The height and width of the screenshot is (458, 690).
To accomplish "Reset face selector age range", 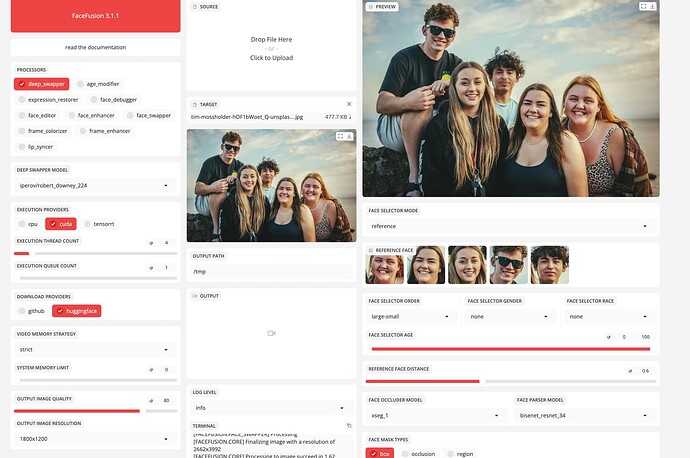I will [x=612, y=336].
